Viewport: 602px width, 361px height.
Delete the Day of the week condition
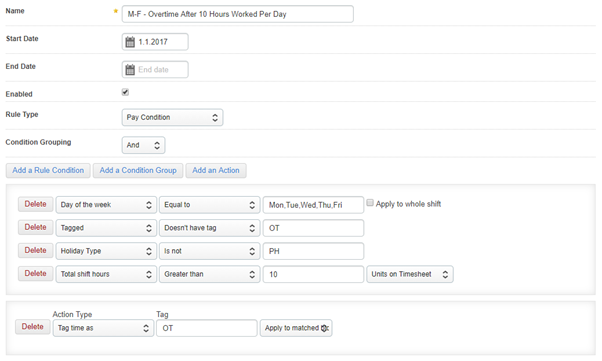pos(35,204)
